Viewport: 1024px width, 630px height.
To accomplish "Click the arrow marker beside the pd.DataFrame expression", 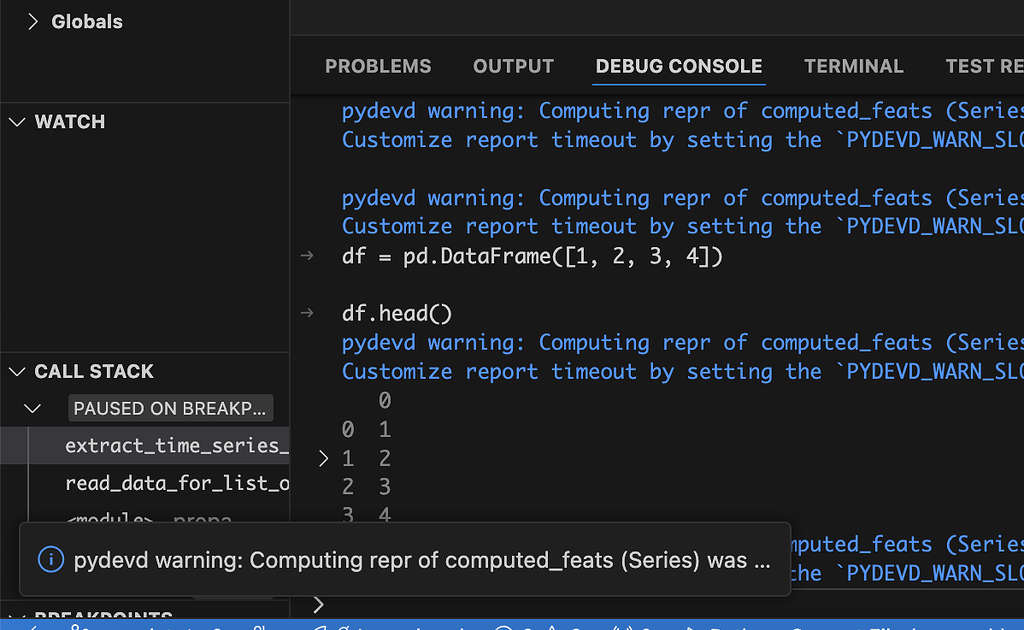I will (306, 255).
